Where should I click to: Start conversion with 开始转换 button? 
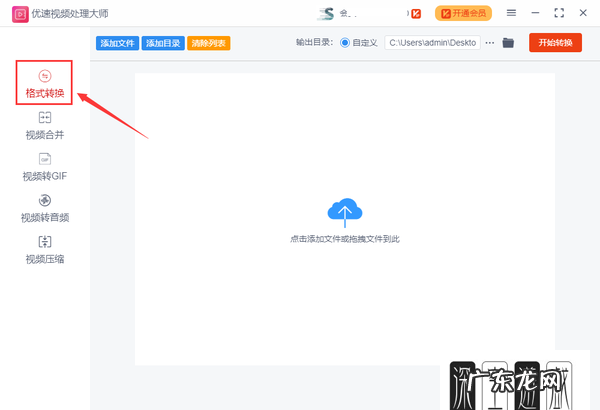[x=555, y=42]
